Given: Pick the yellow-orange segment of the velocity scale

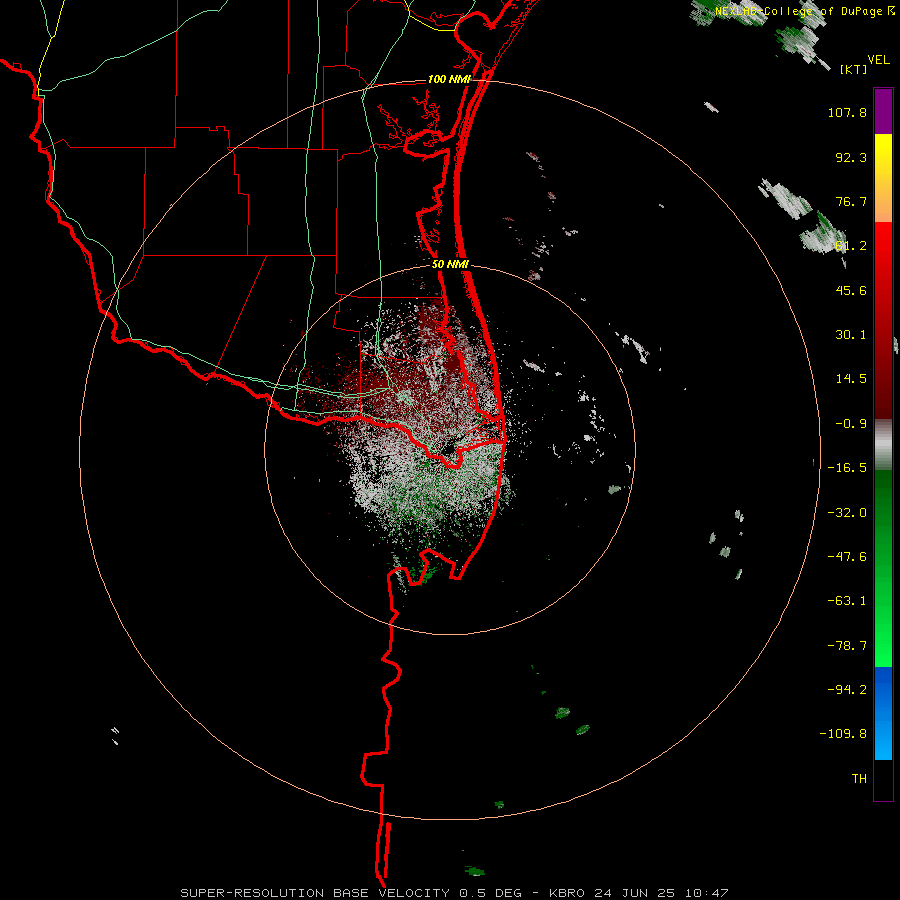Looking at the screenshot, I should point(883,178).
